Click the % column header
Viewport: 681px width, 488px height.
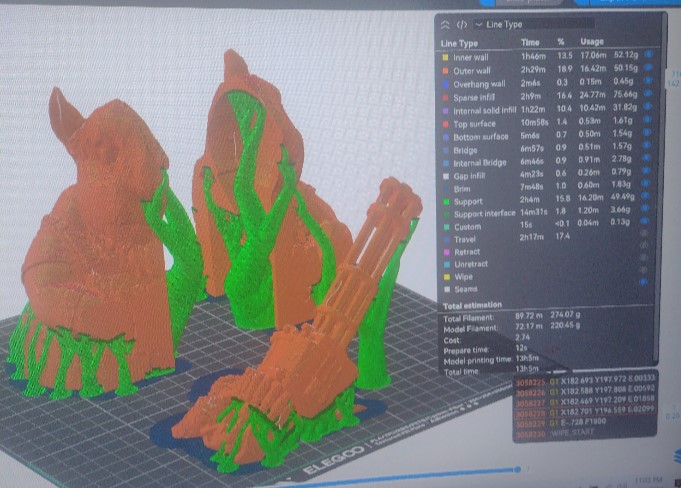coord(561,42)
